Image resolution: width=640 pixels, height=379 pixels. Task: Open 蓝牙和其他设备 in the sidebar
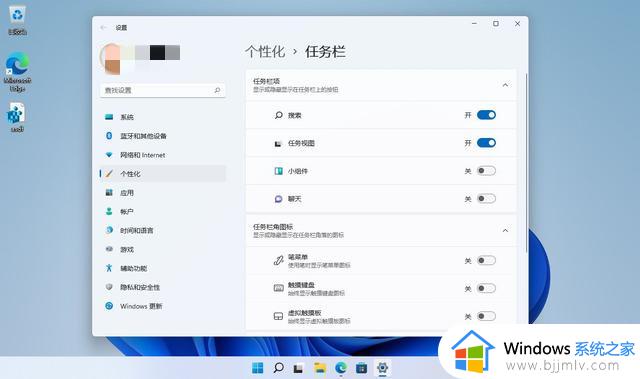click(163, 136)
